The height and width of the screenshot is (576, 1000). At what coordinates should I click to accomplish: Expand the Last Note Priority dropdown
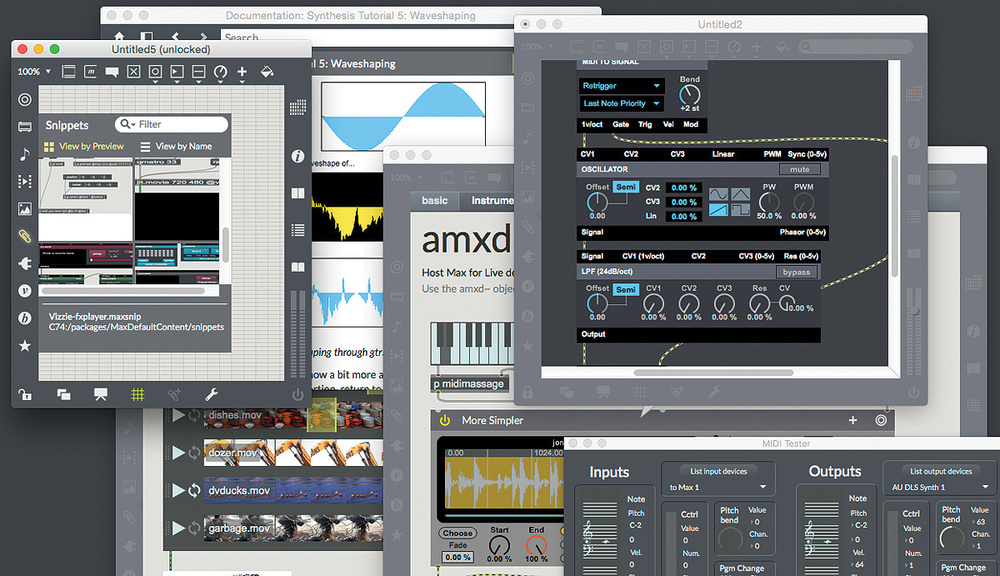[x=621, y=103]
